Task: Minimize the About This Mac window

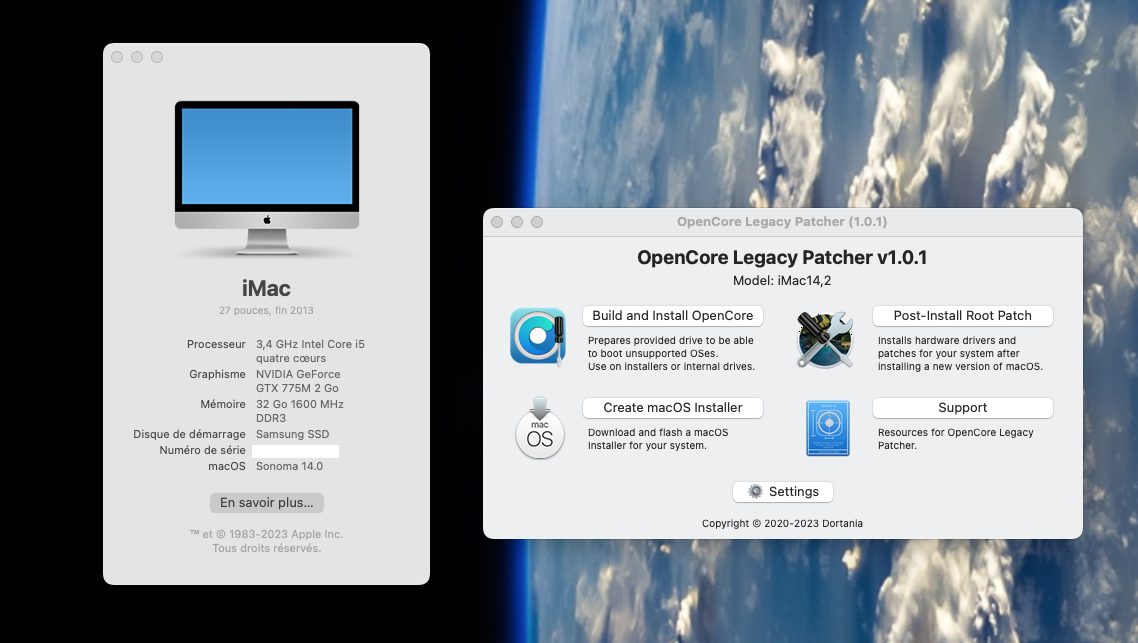Action: point(137,57)
